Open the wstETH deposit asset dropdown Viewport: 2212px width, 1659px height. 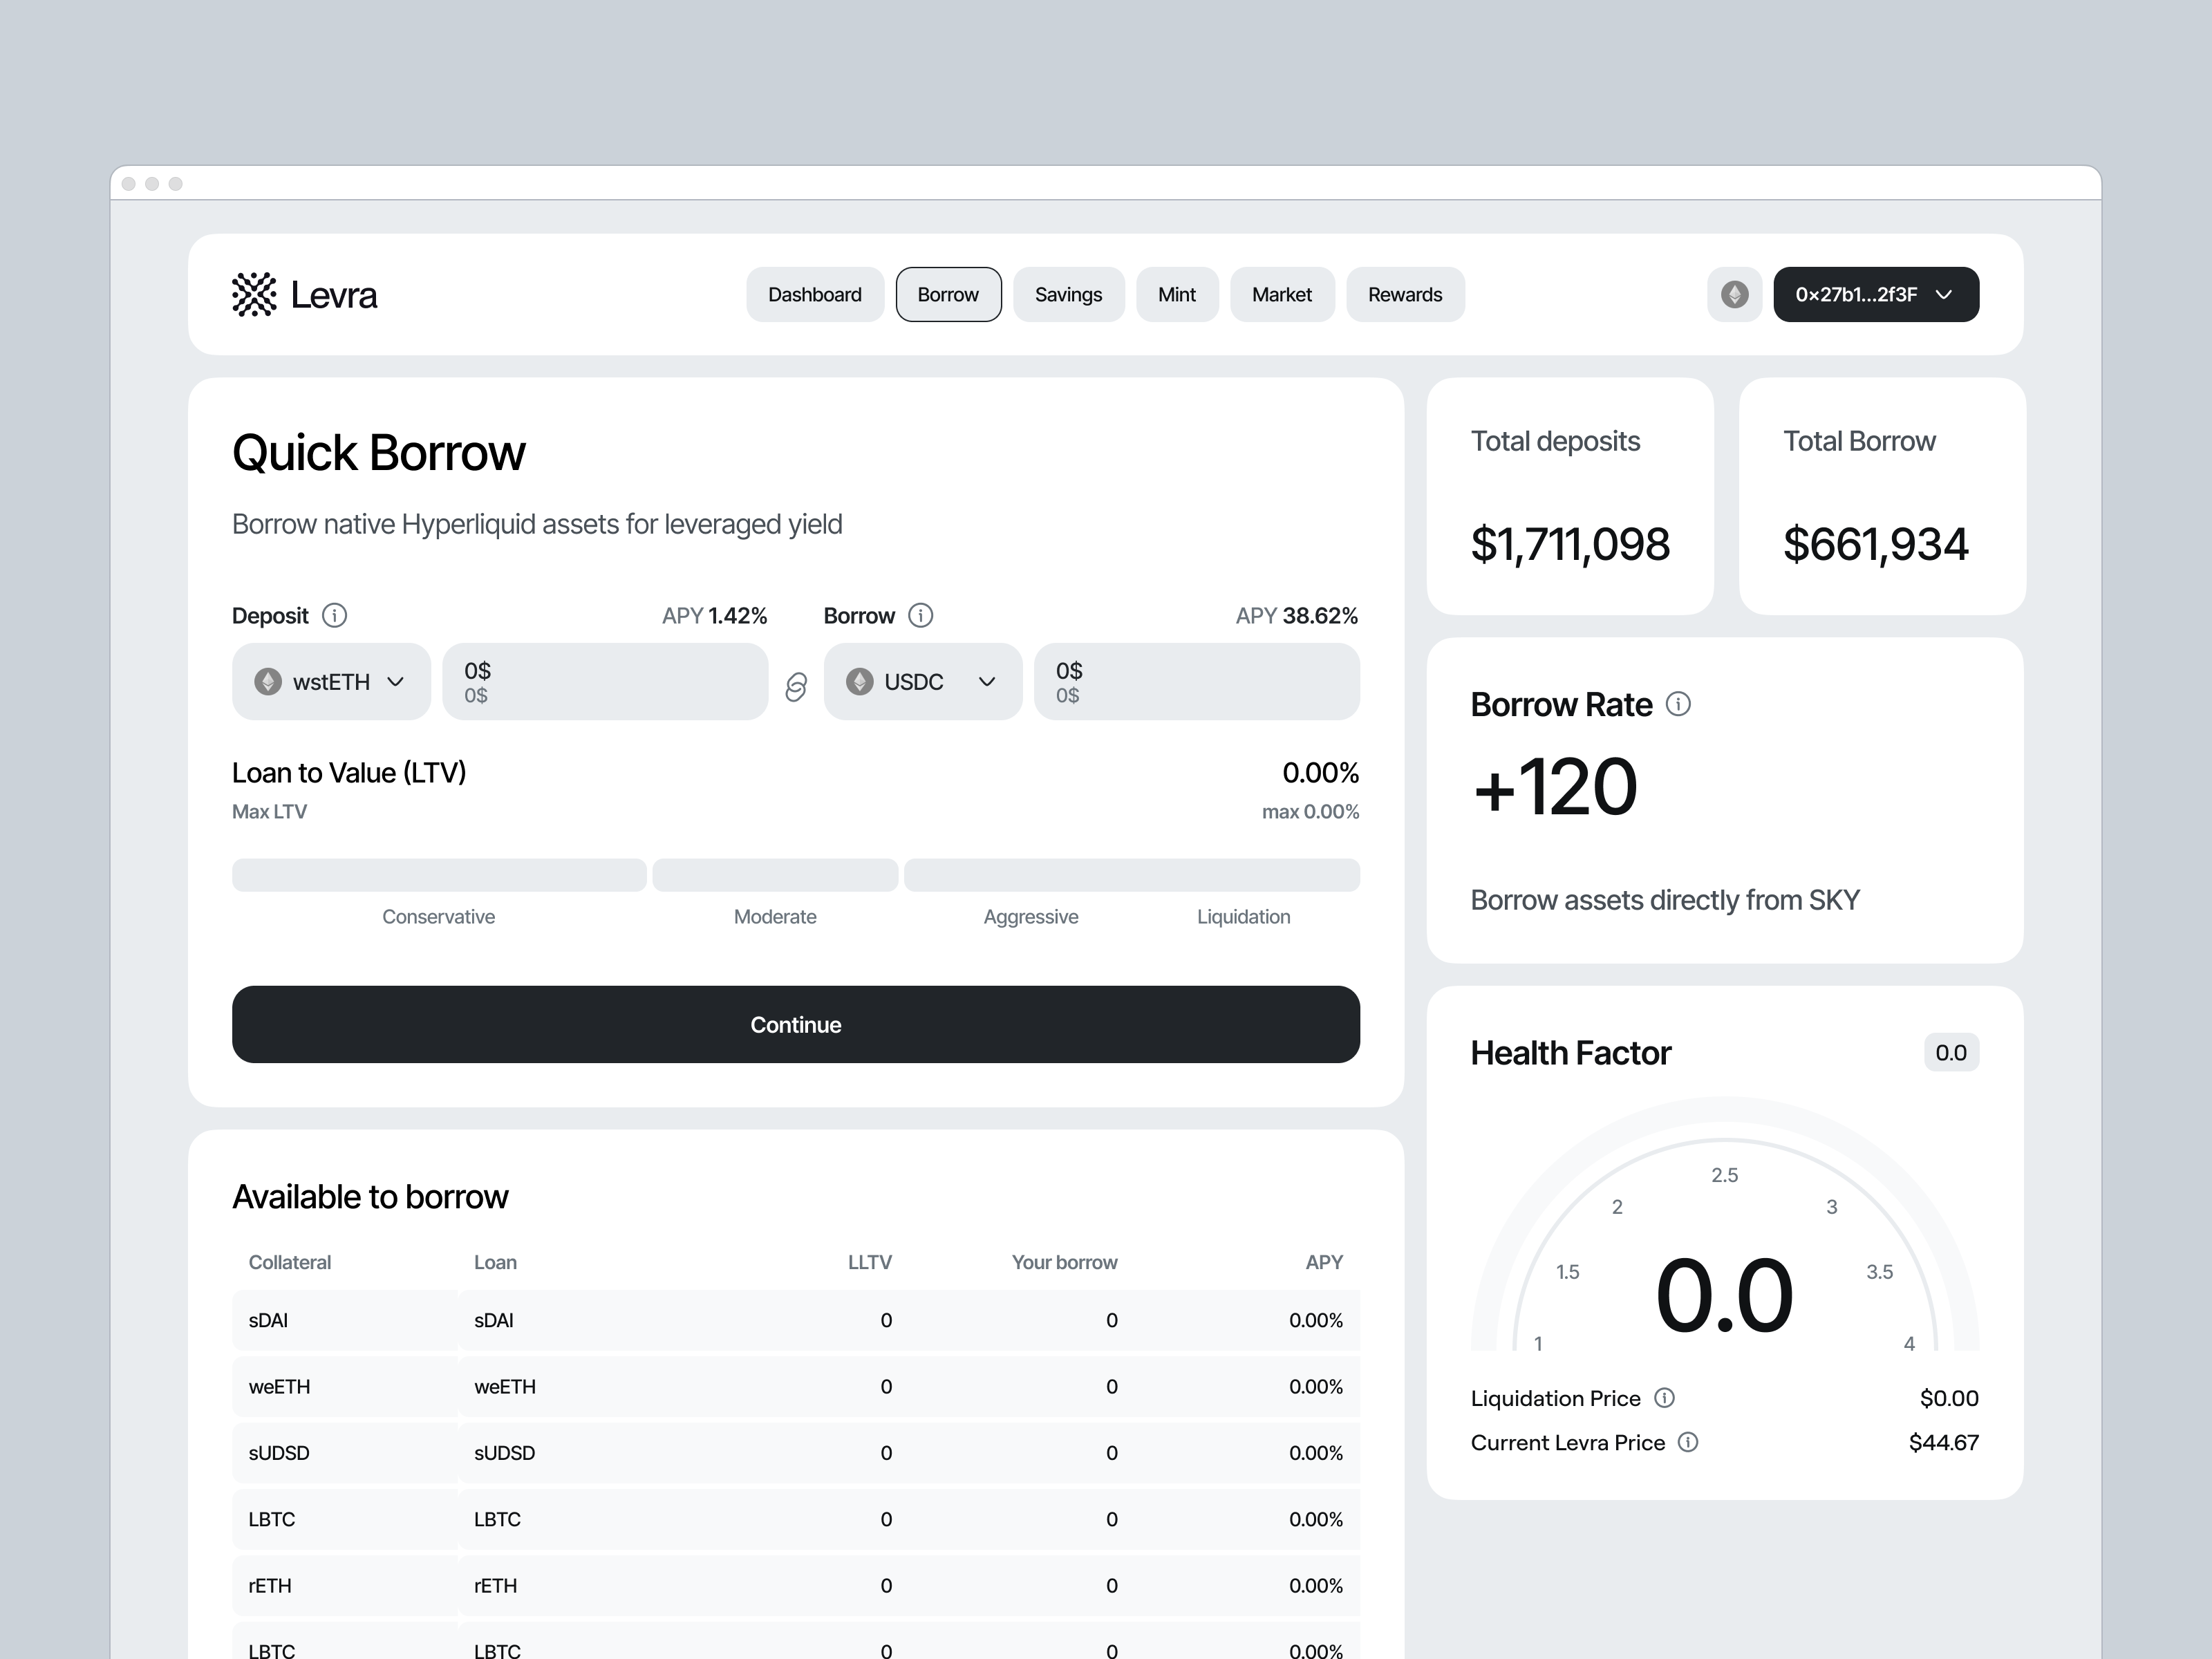(x=397, y=681)
